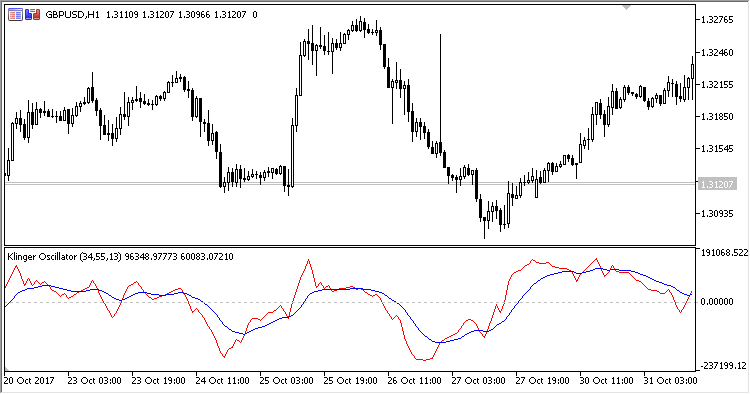
Task: Click the 25 Oct 03:00 time label
Action: (287, 381)
